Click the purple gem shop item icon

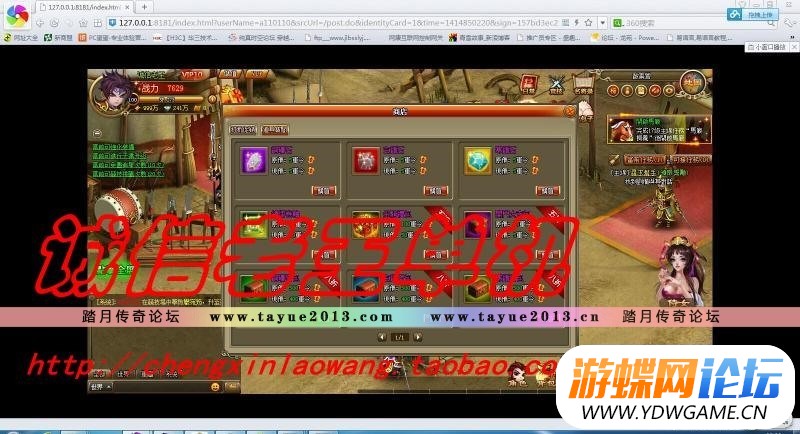(254, 161)
